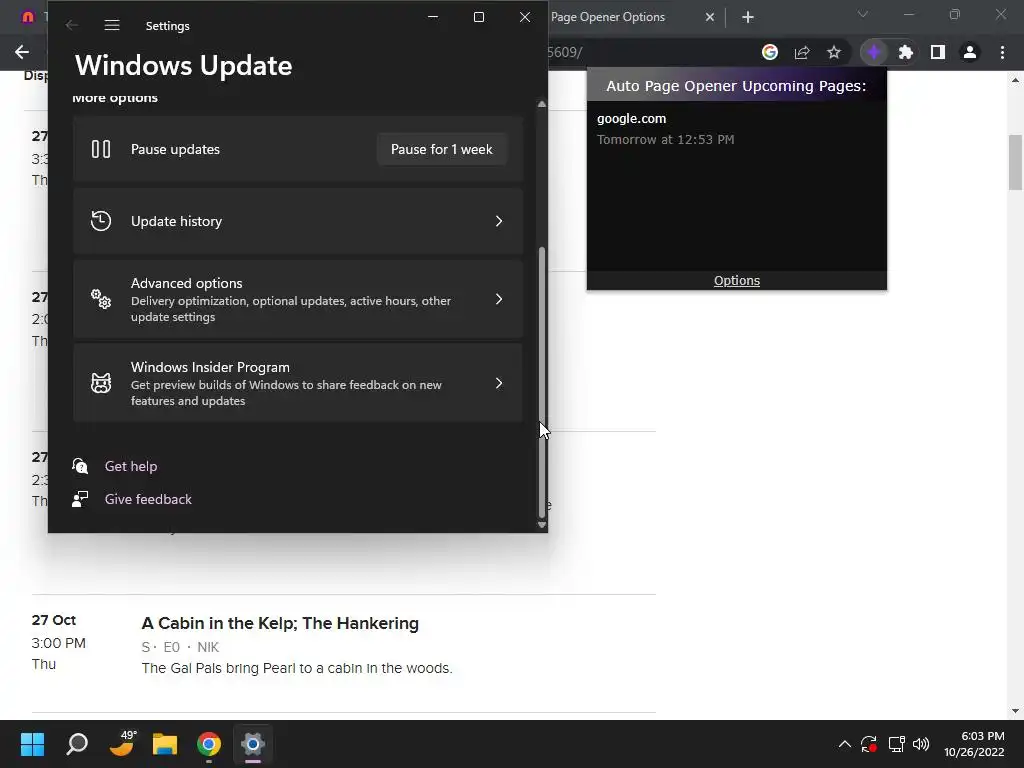
Task: Open the weather widget showing 49°
Action: pyautogui.click(x=121, y=743)
